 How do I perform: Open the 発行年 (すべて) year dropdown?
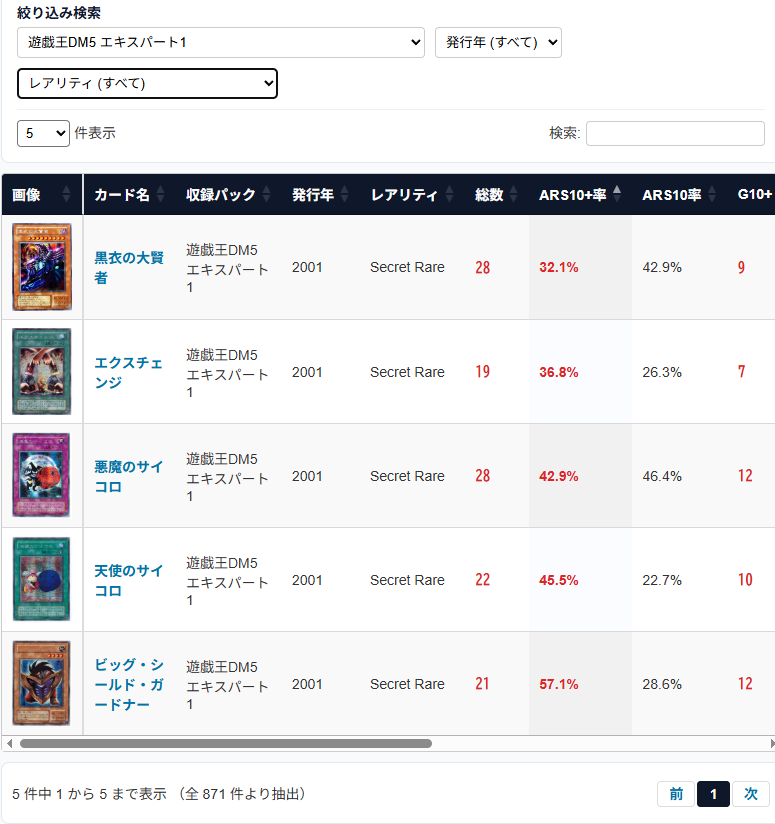(498, 43)
